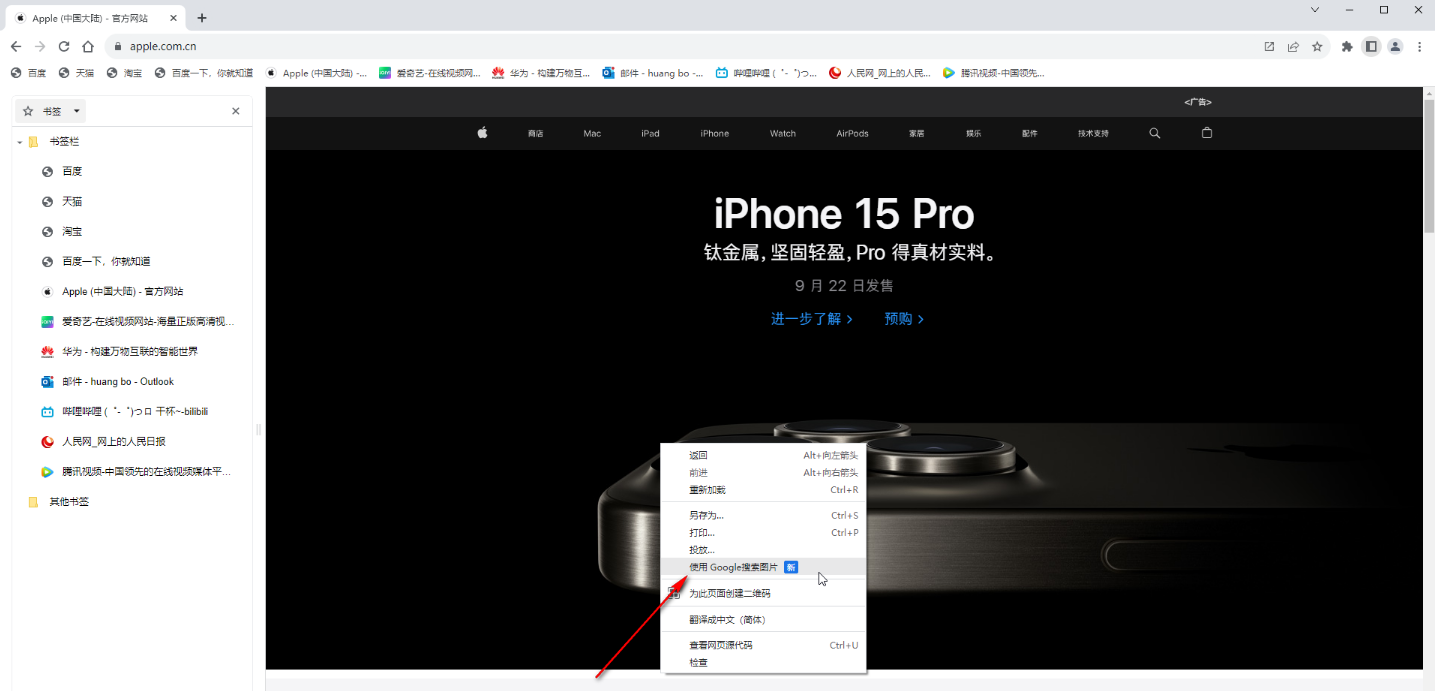This screenshot has height=691, width=1435.
Task: Click the 预购 link for iPhone 15 Pro
Action: (x=904, y=319)
